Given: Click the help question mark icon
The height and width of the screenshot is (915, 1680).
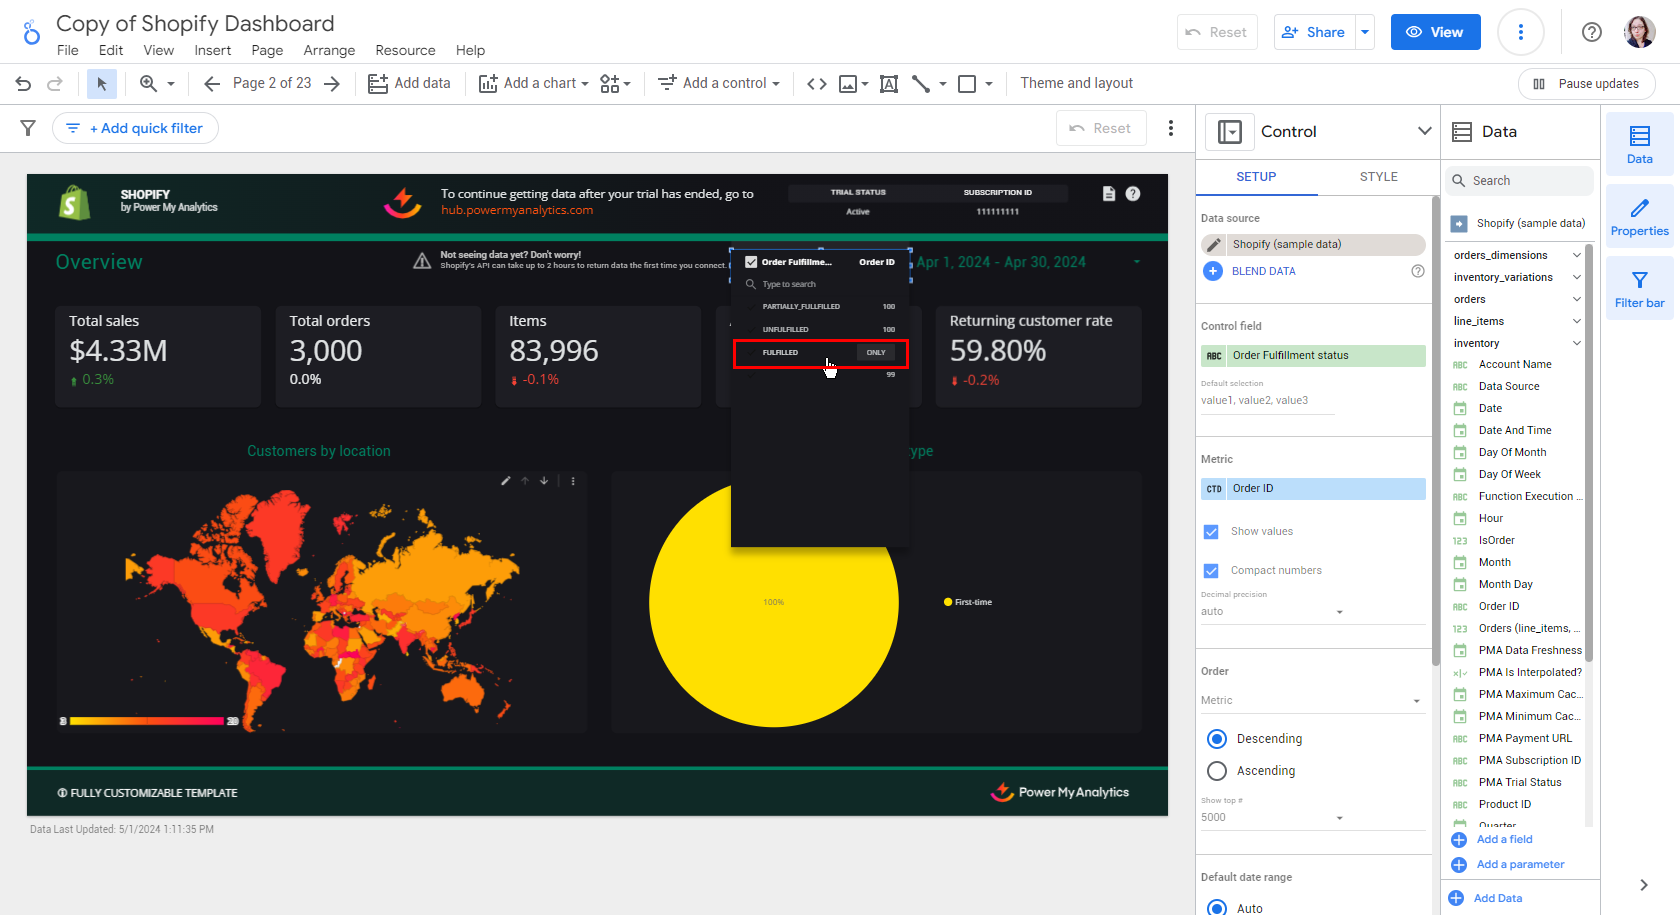Looking at the screenshot, I should coord(1591,32).
